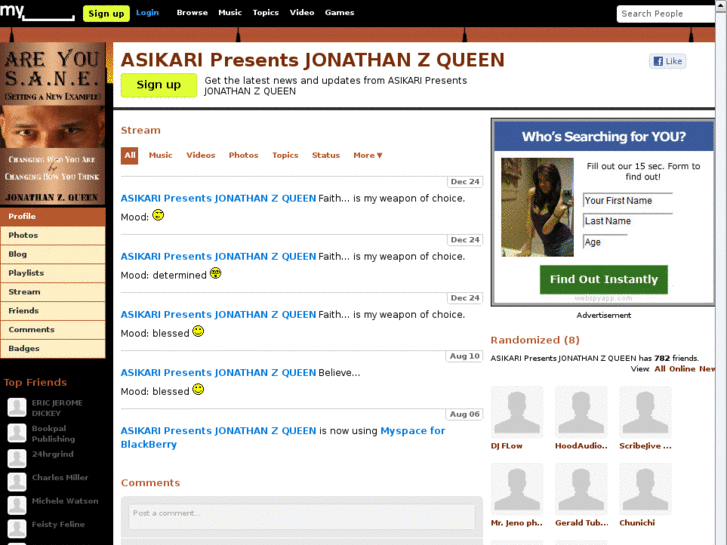Open Video in the top navigation
727x545 pixels.
(302, 13)
